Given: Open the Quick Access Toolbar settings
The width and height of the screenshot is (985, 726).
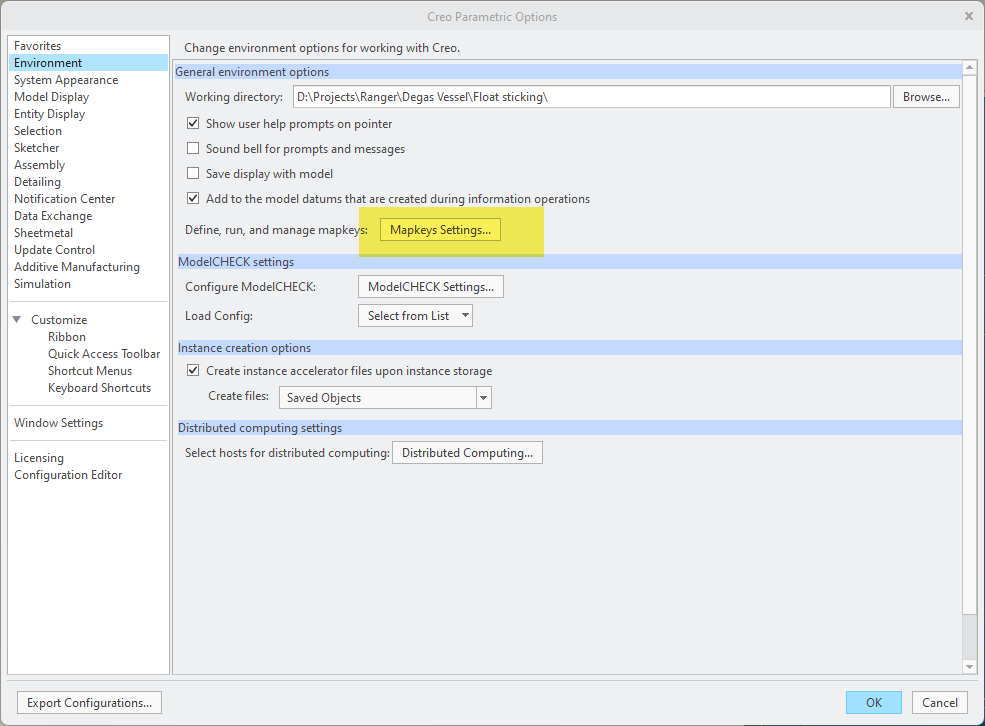Looking at the screenshot, I should pyautogui.click(x=104, y=353).
